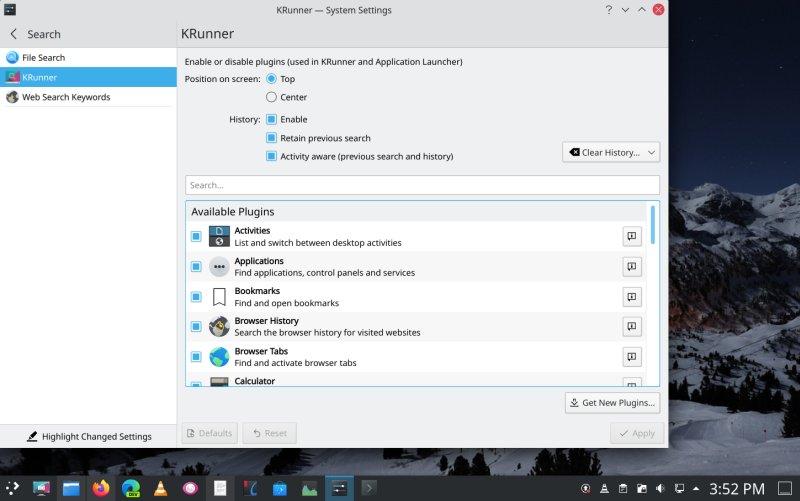Click the Get New Plugins button

click(x=612, y=403)
